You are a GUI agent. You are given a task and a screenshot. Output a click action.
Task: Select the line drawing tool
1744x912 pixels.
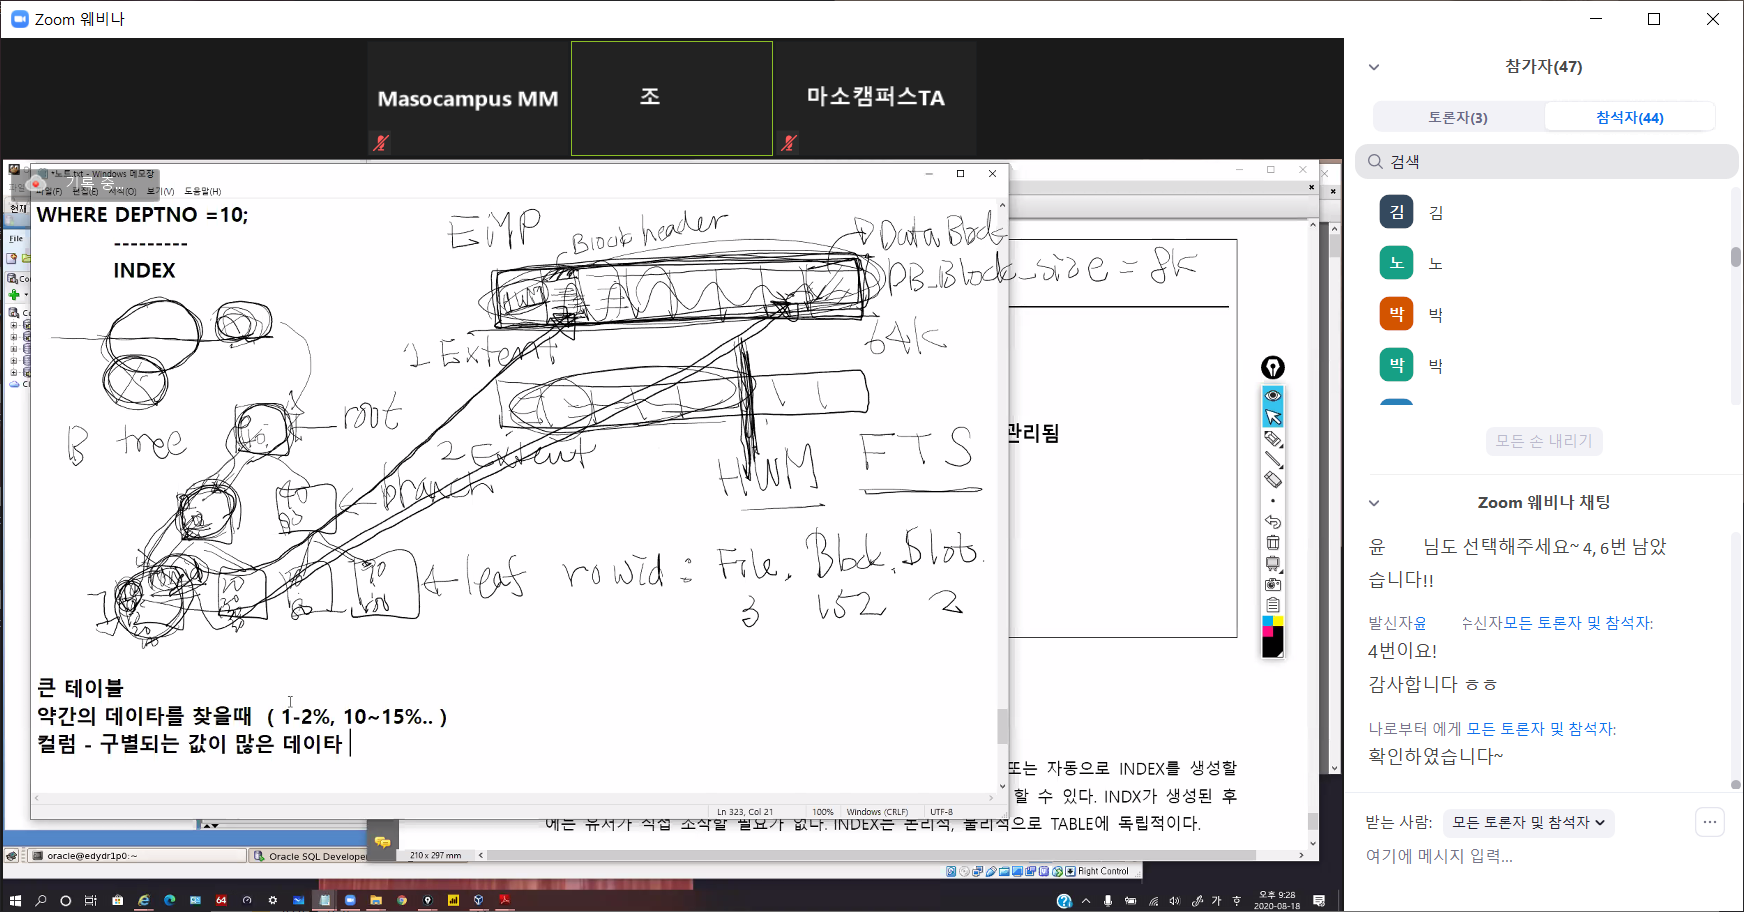[1272, 459]
